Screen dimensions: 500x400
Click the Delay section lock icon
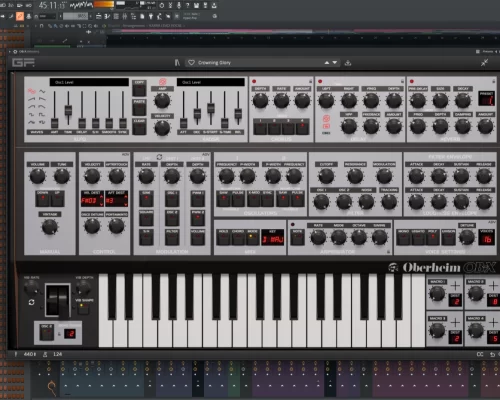coord(402,81)
